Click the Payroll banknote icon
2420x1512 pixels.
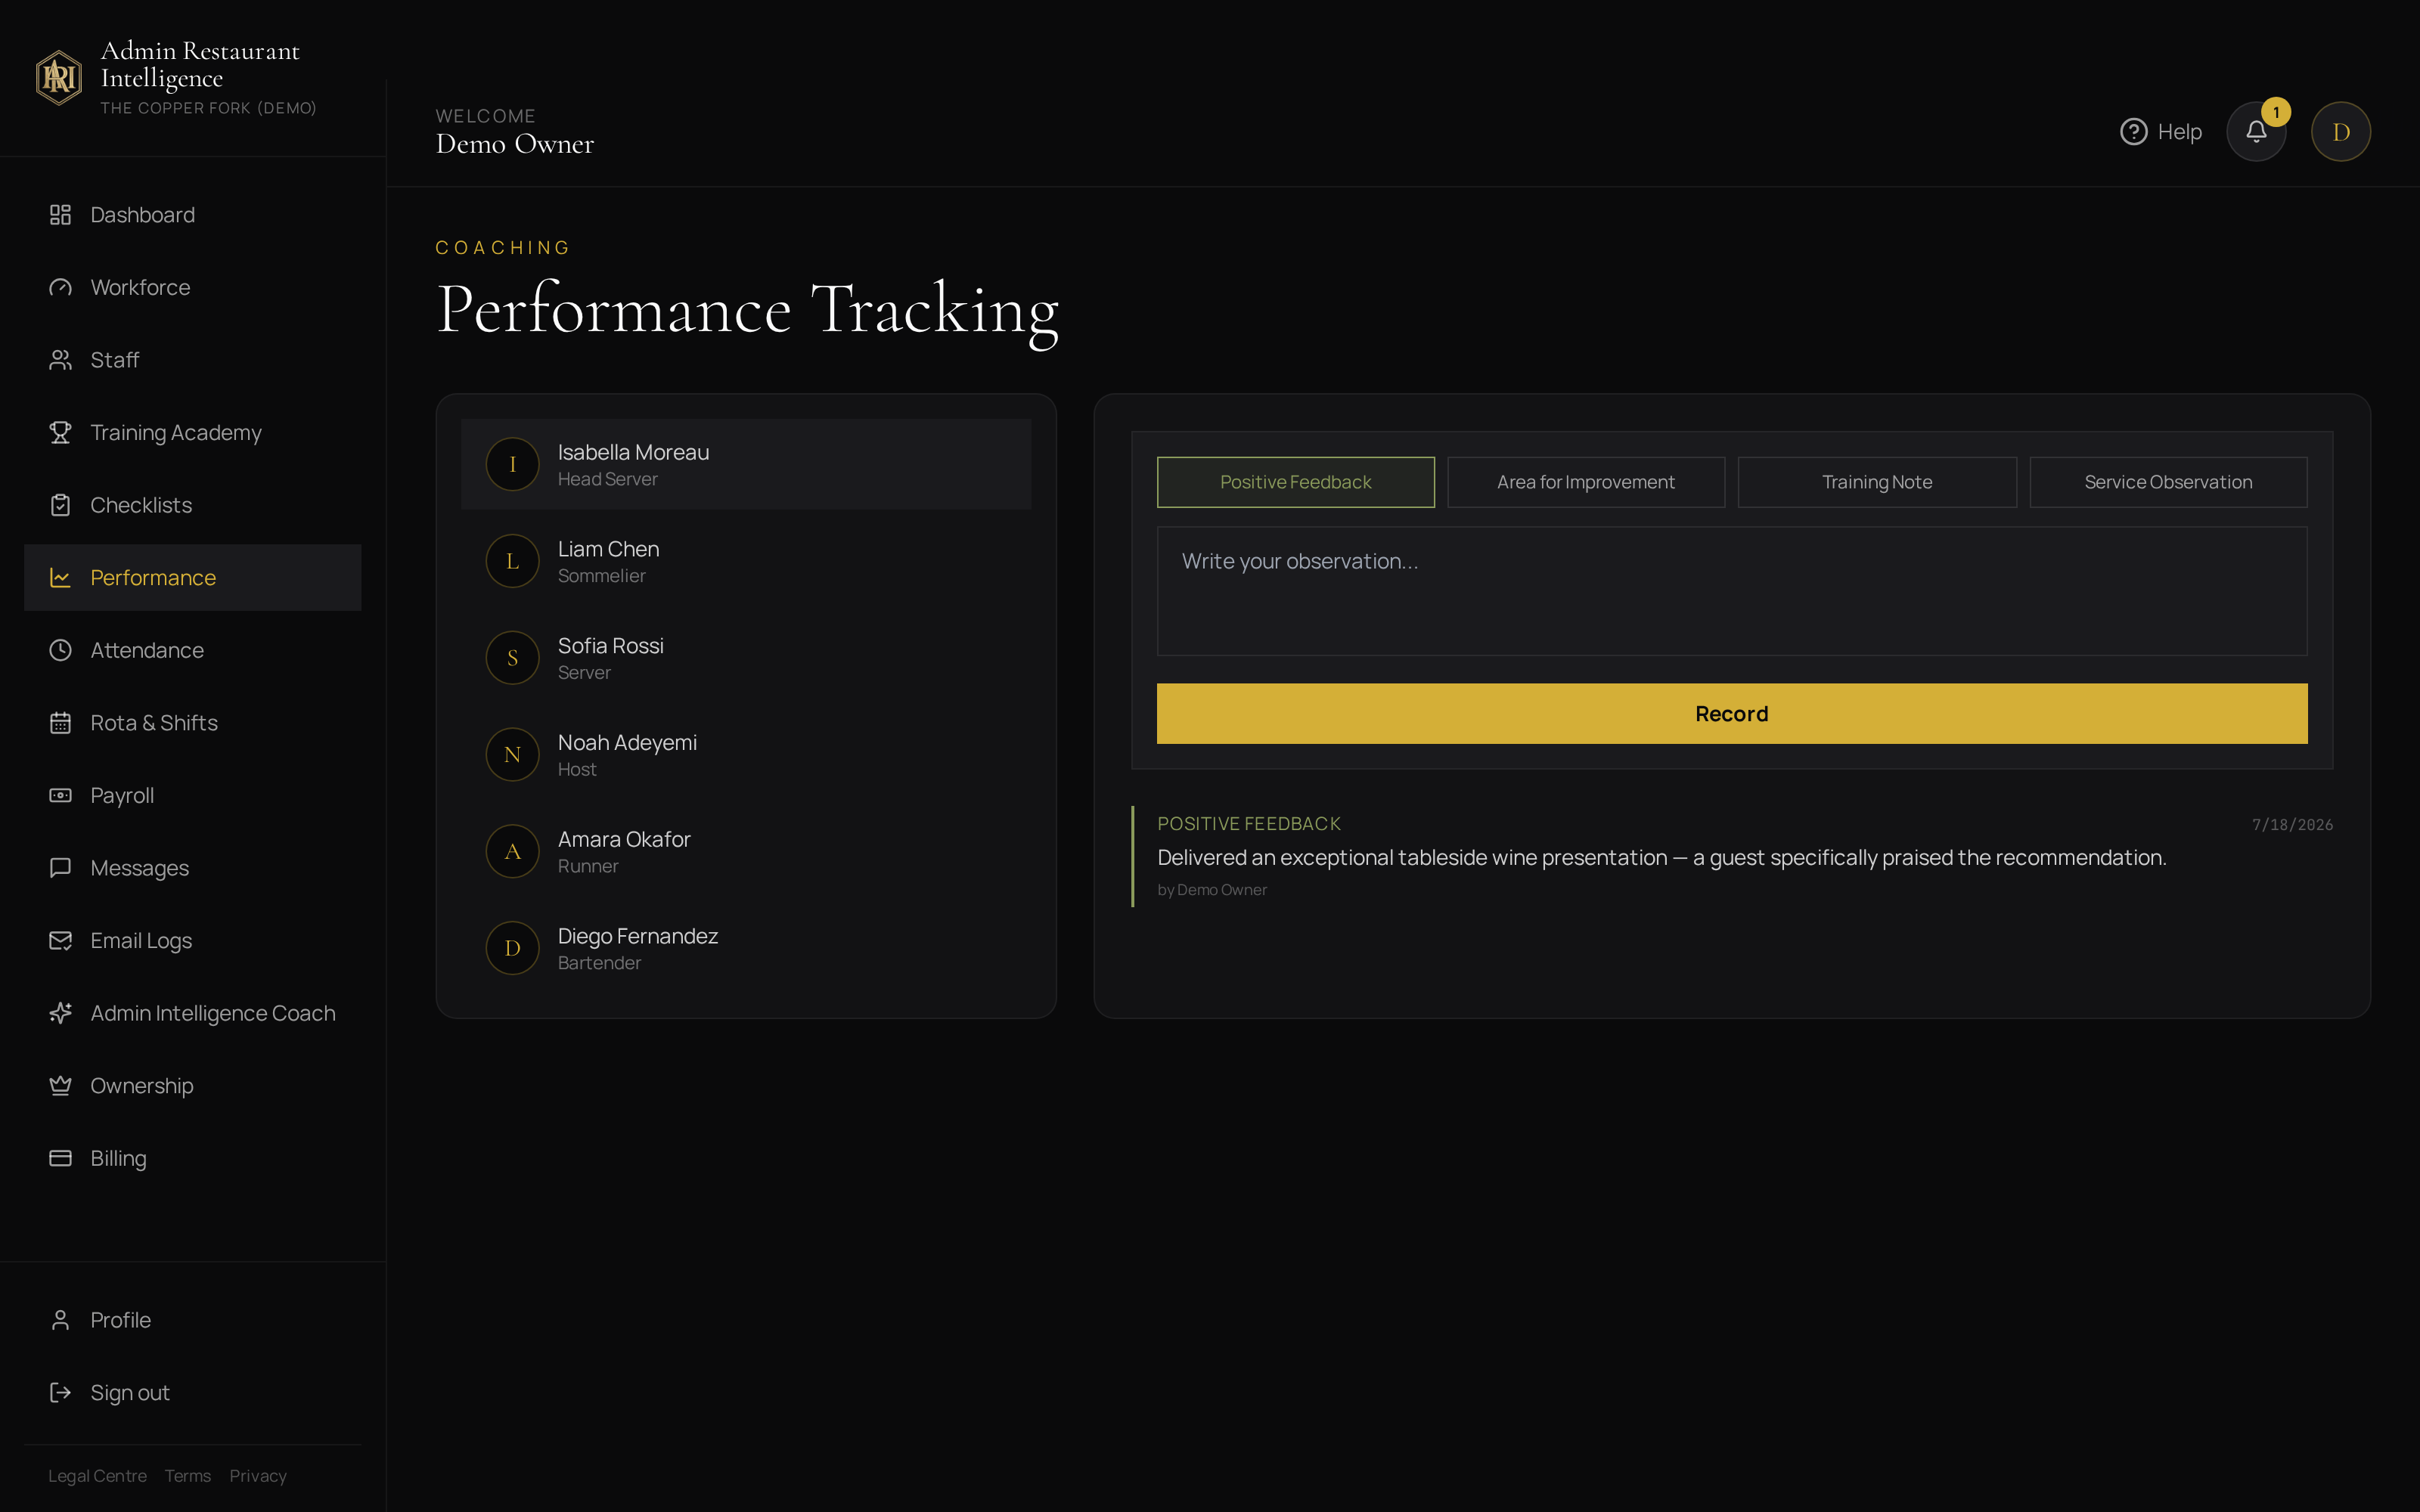(x=60, y=796)
